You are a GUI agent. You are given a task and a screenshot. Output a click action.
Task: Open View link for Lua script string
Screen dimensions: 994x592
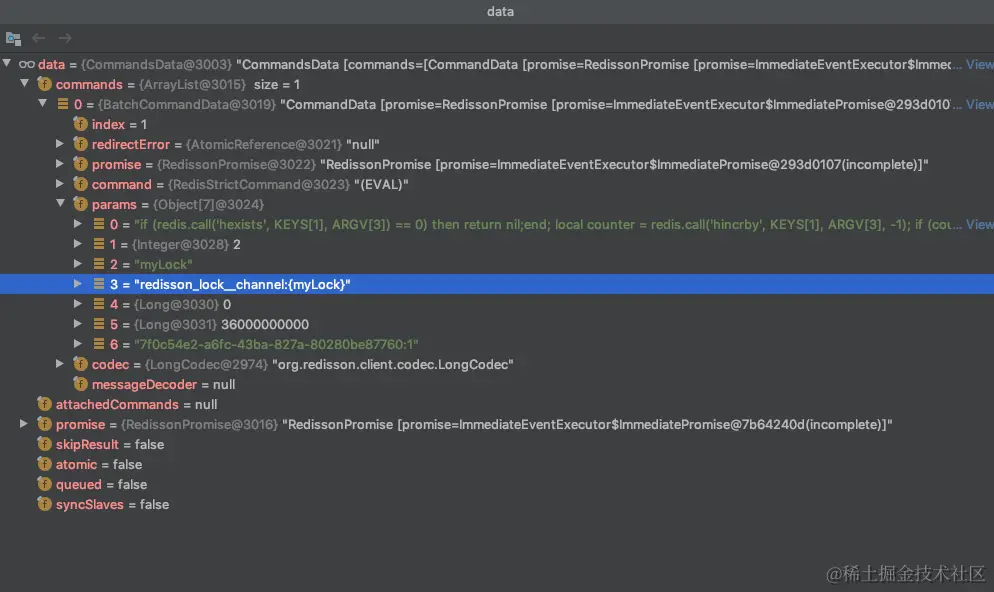pos(979,224)
